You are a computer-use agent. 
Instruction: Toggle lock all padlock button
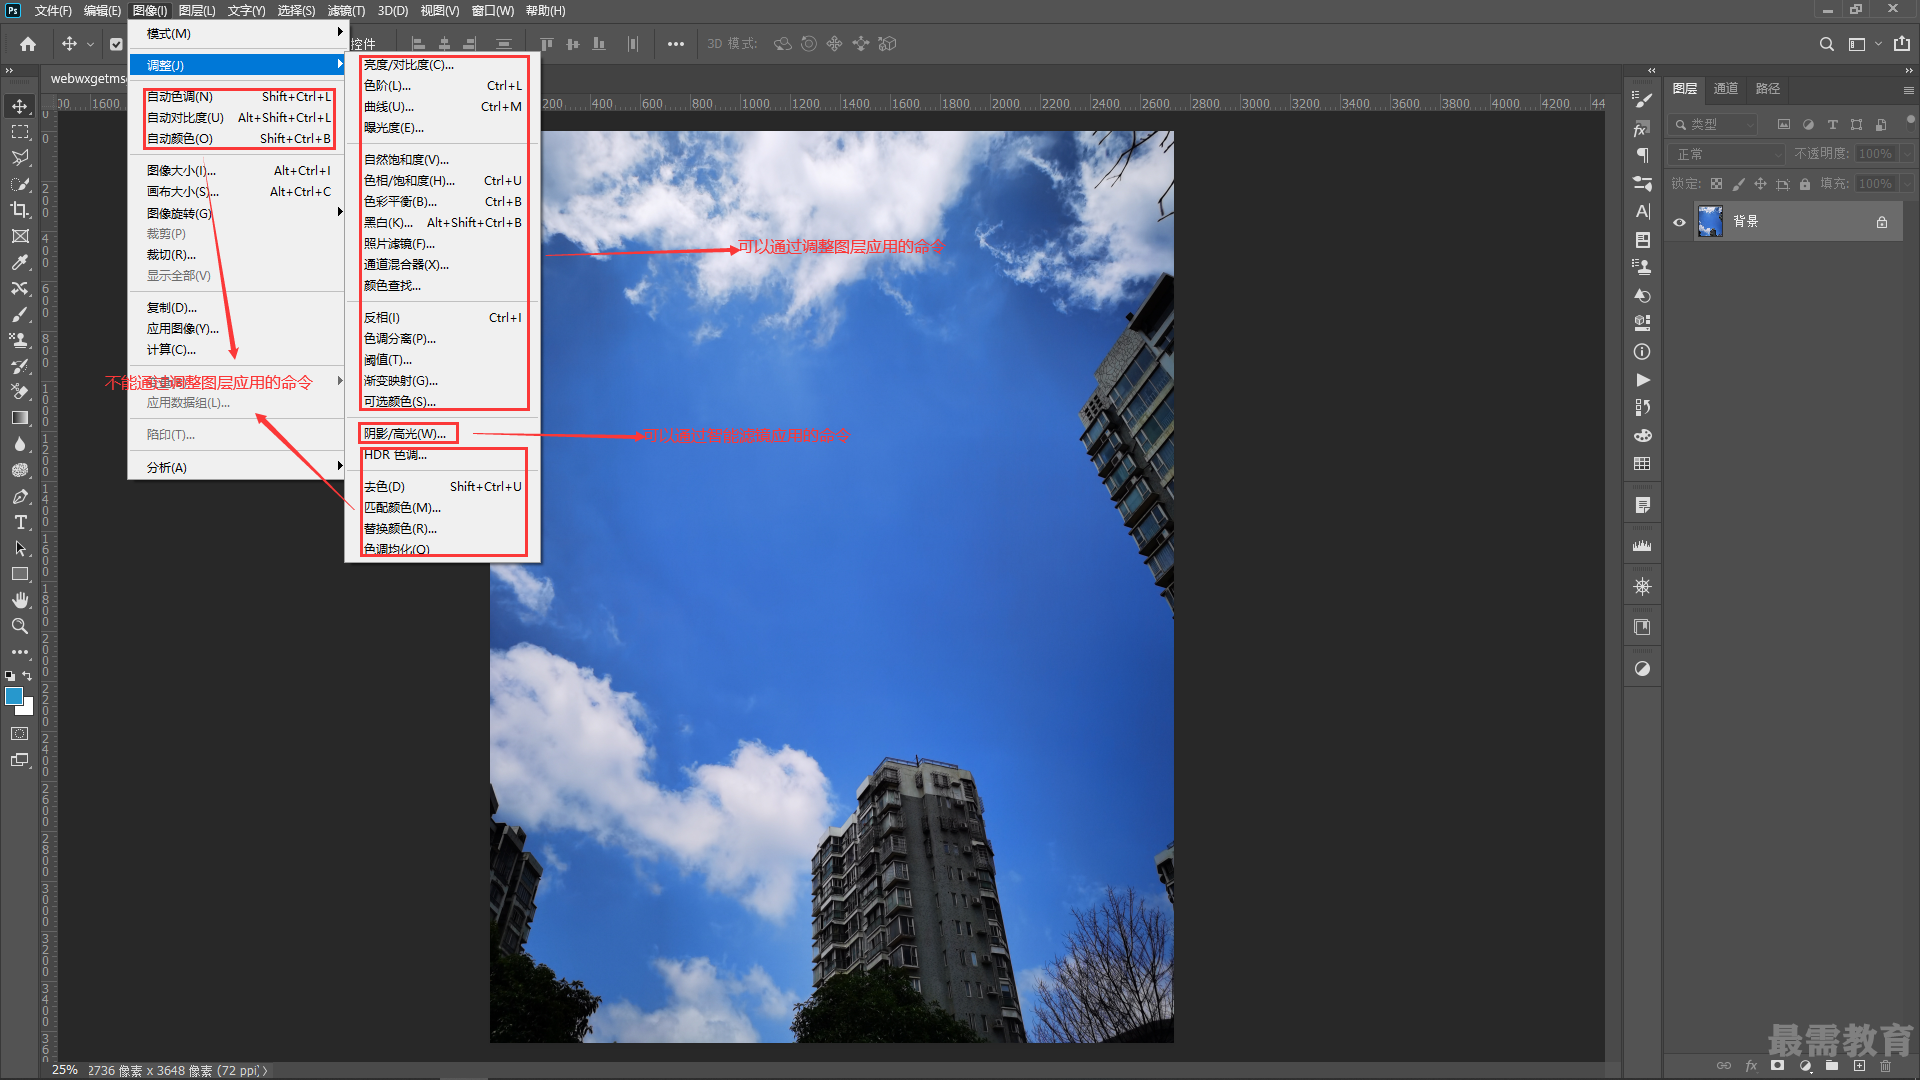(1805, 184)
